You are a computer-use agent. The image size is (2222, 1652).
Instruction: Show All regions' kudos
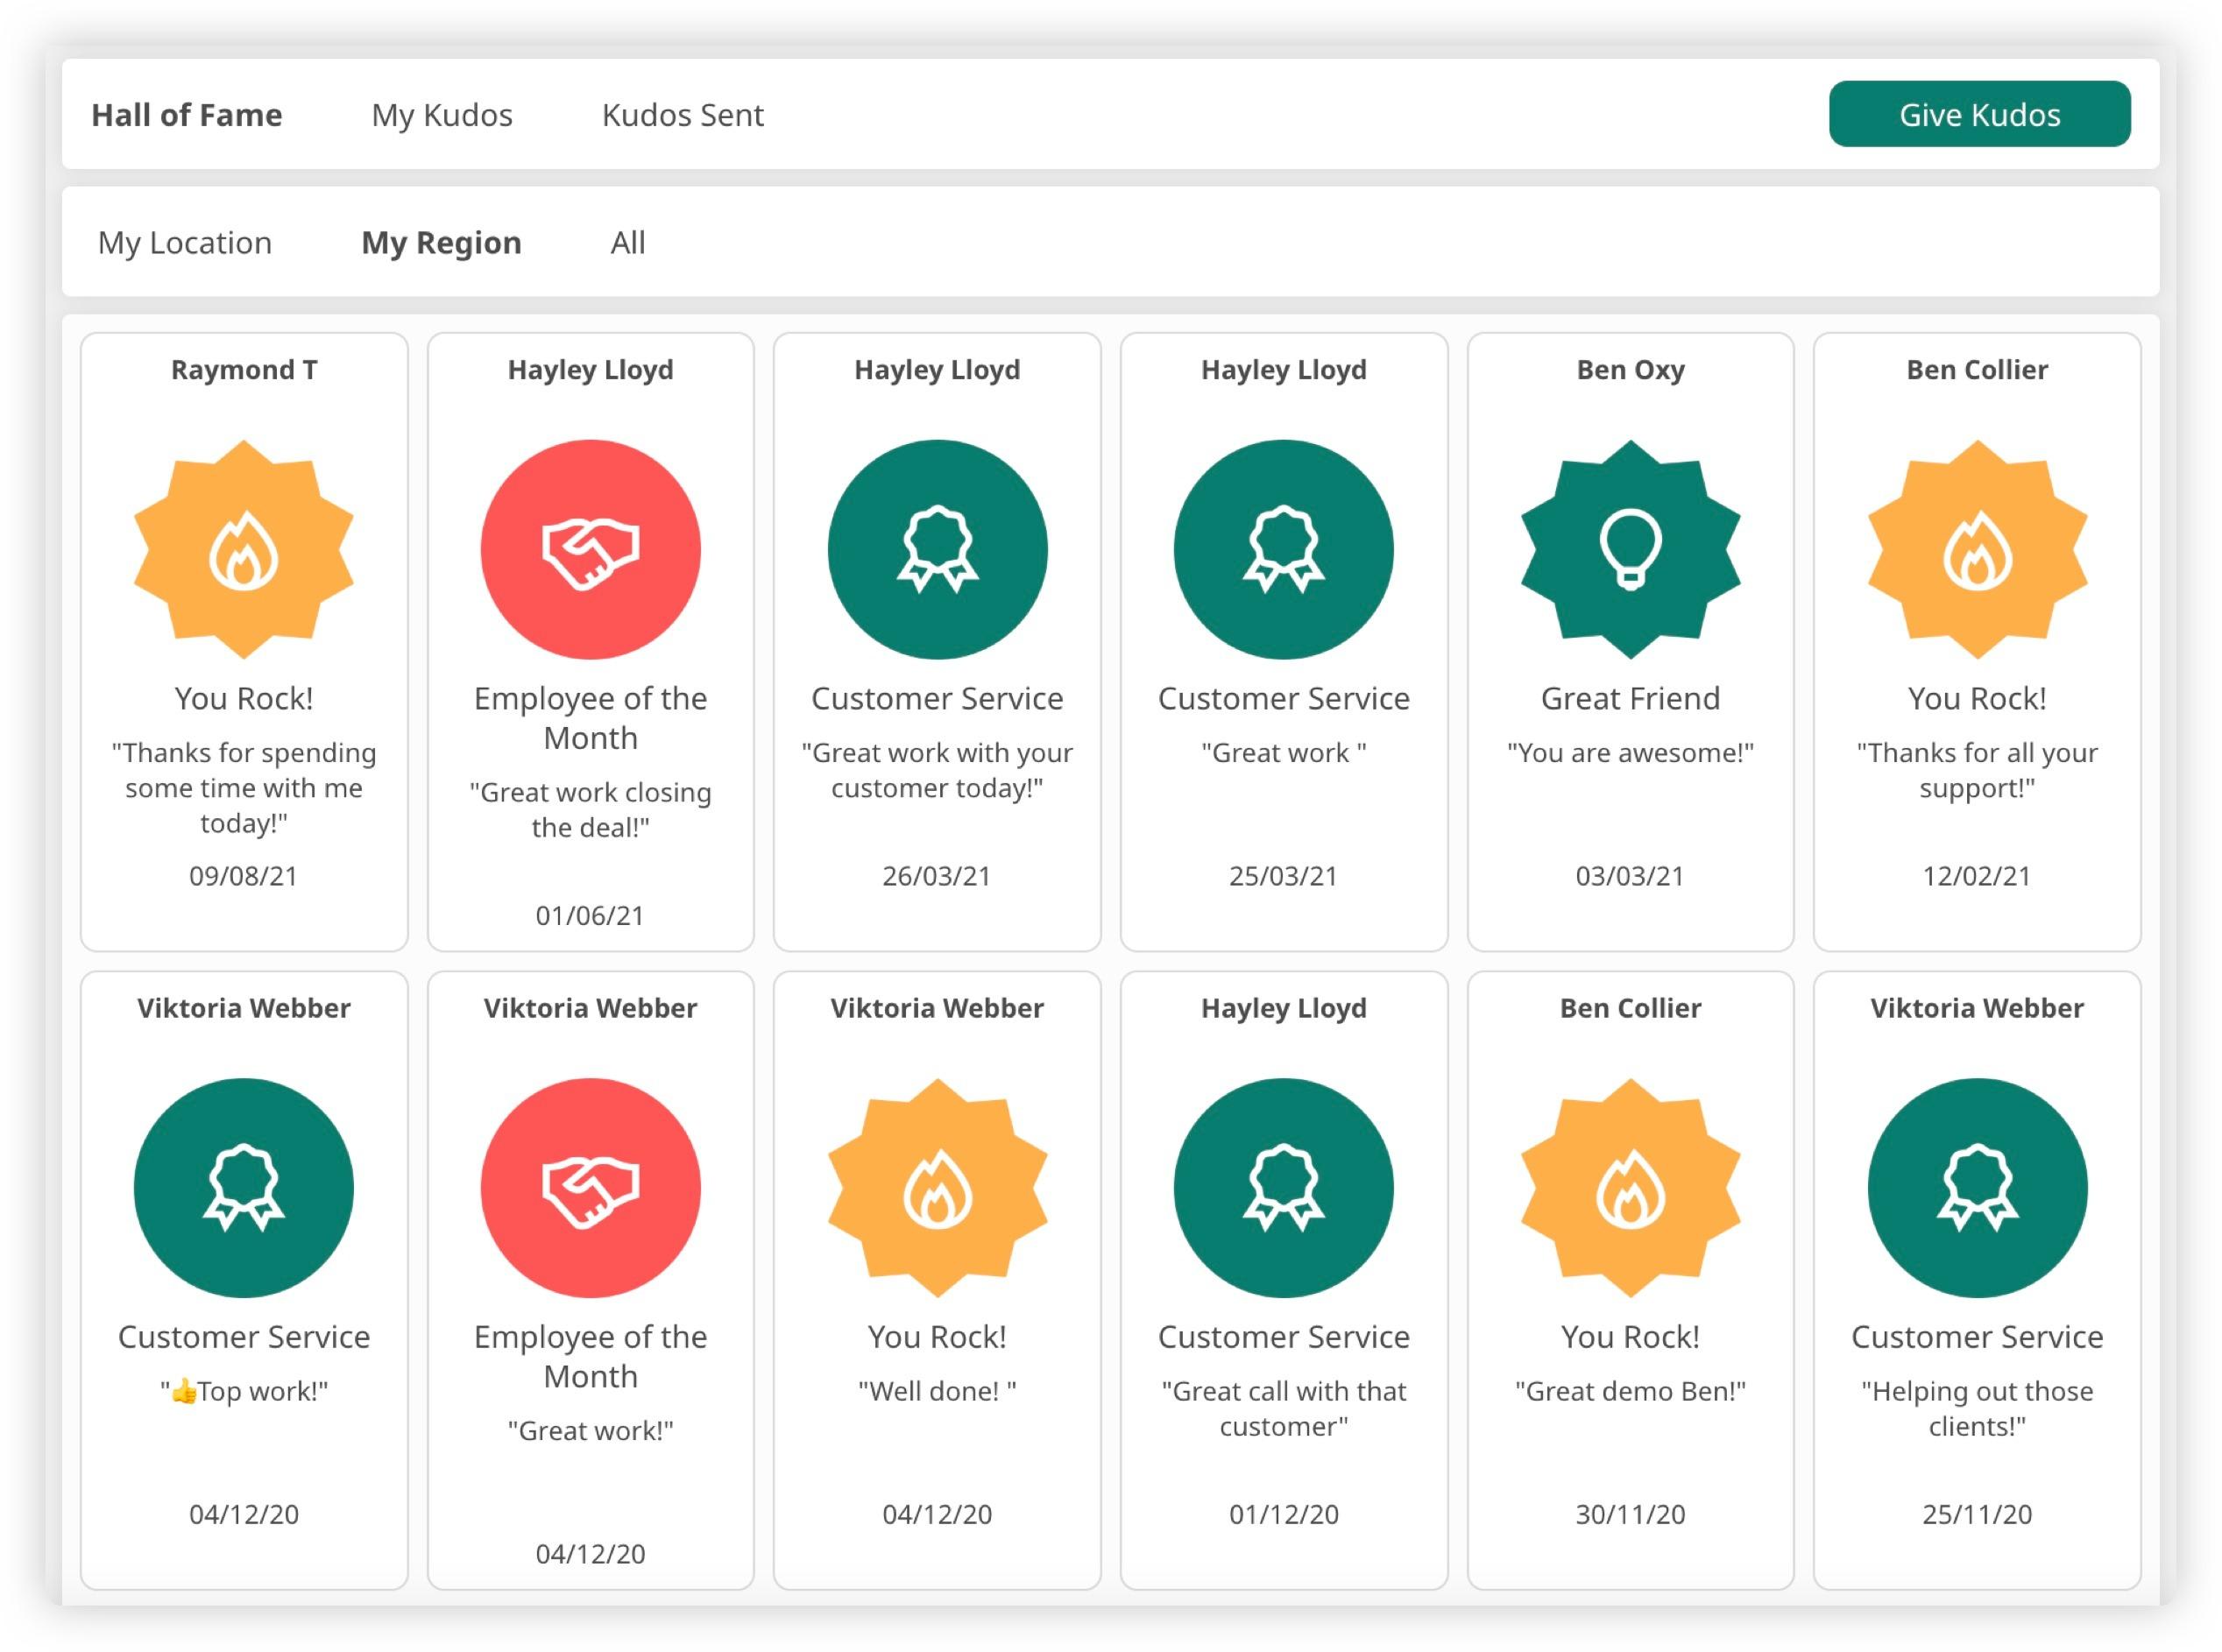pyautogui.click(x=627, y=243)
